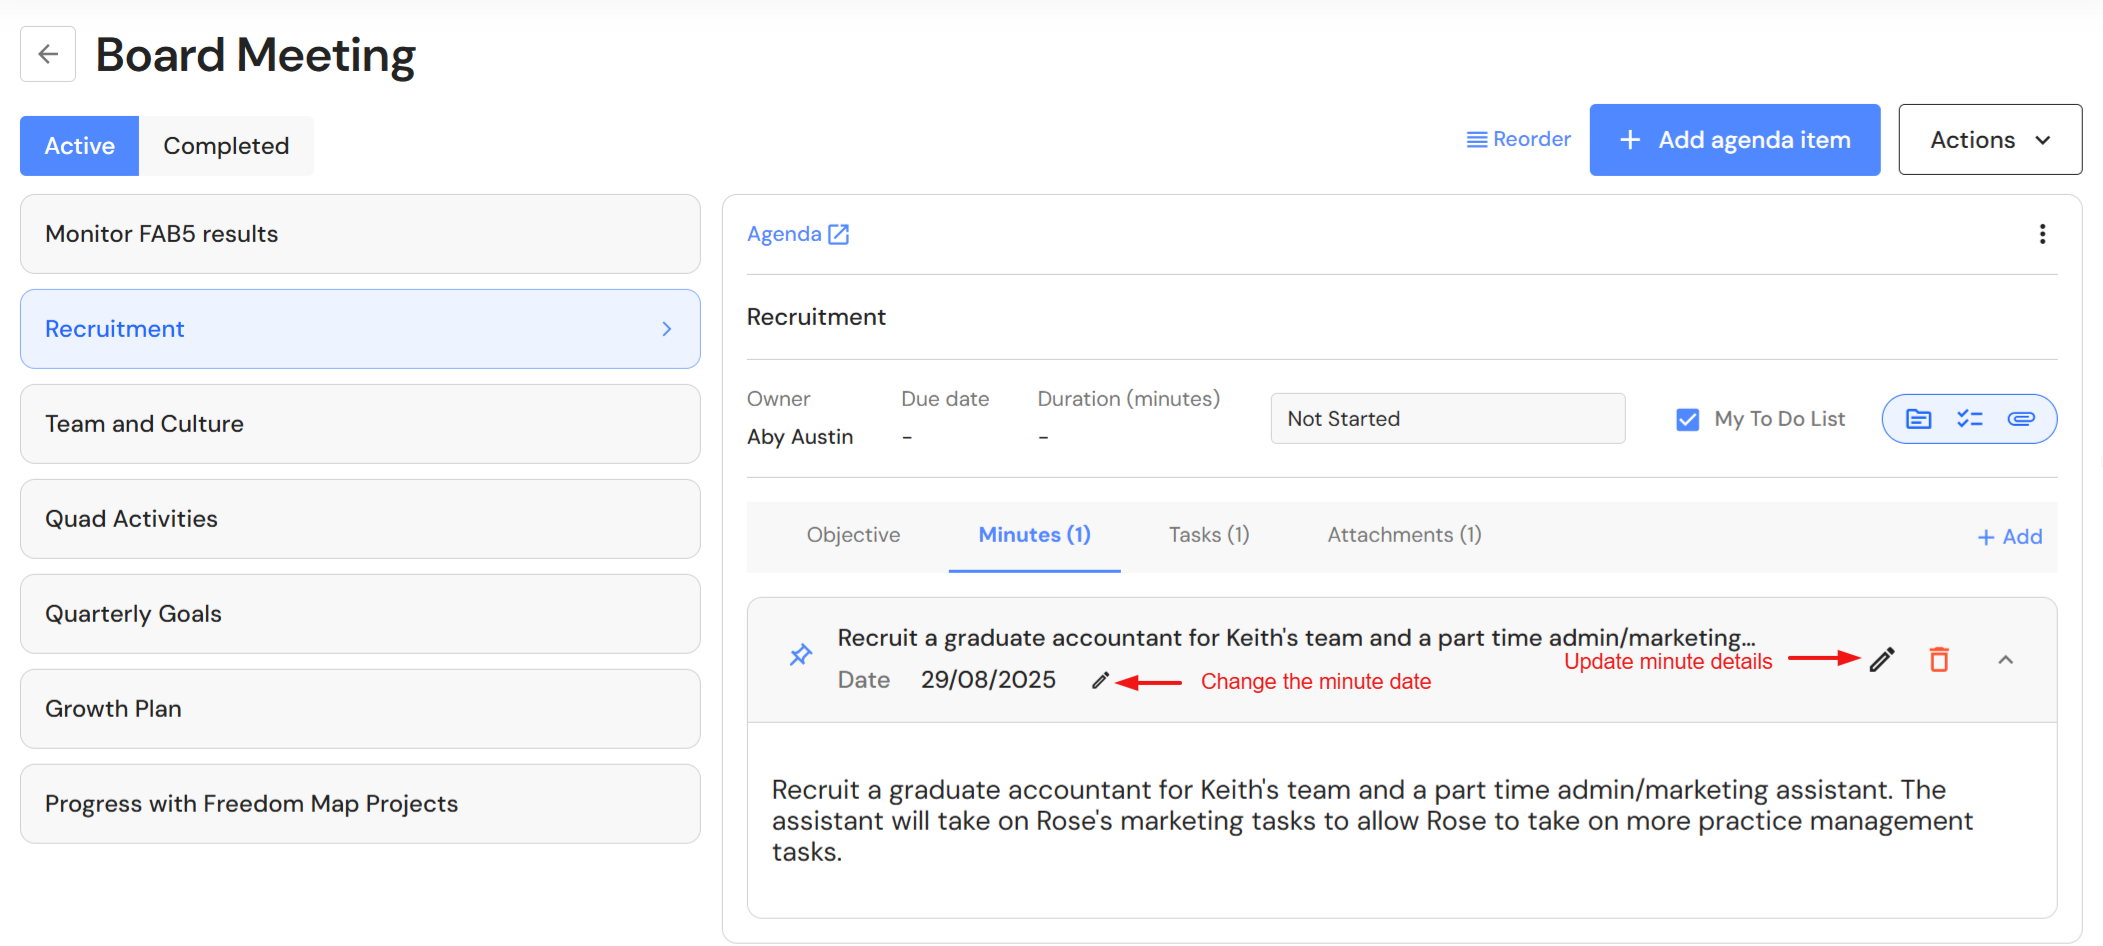The height and width of the screenshot is (946, 2103).
Task: Click the pin icon on the minute
Action: tap(801, 656)
